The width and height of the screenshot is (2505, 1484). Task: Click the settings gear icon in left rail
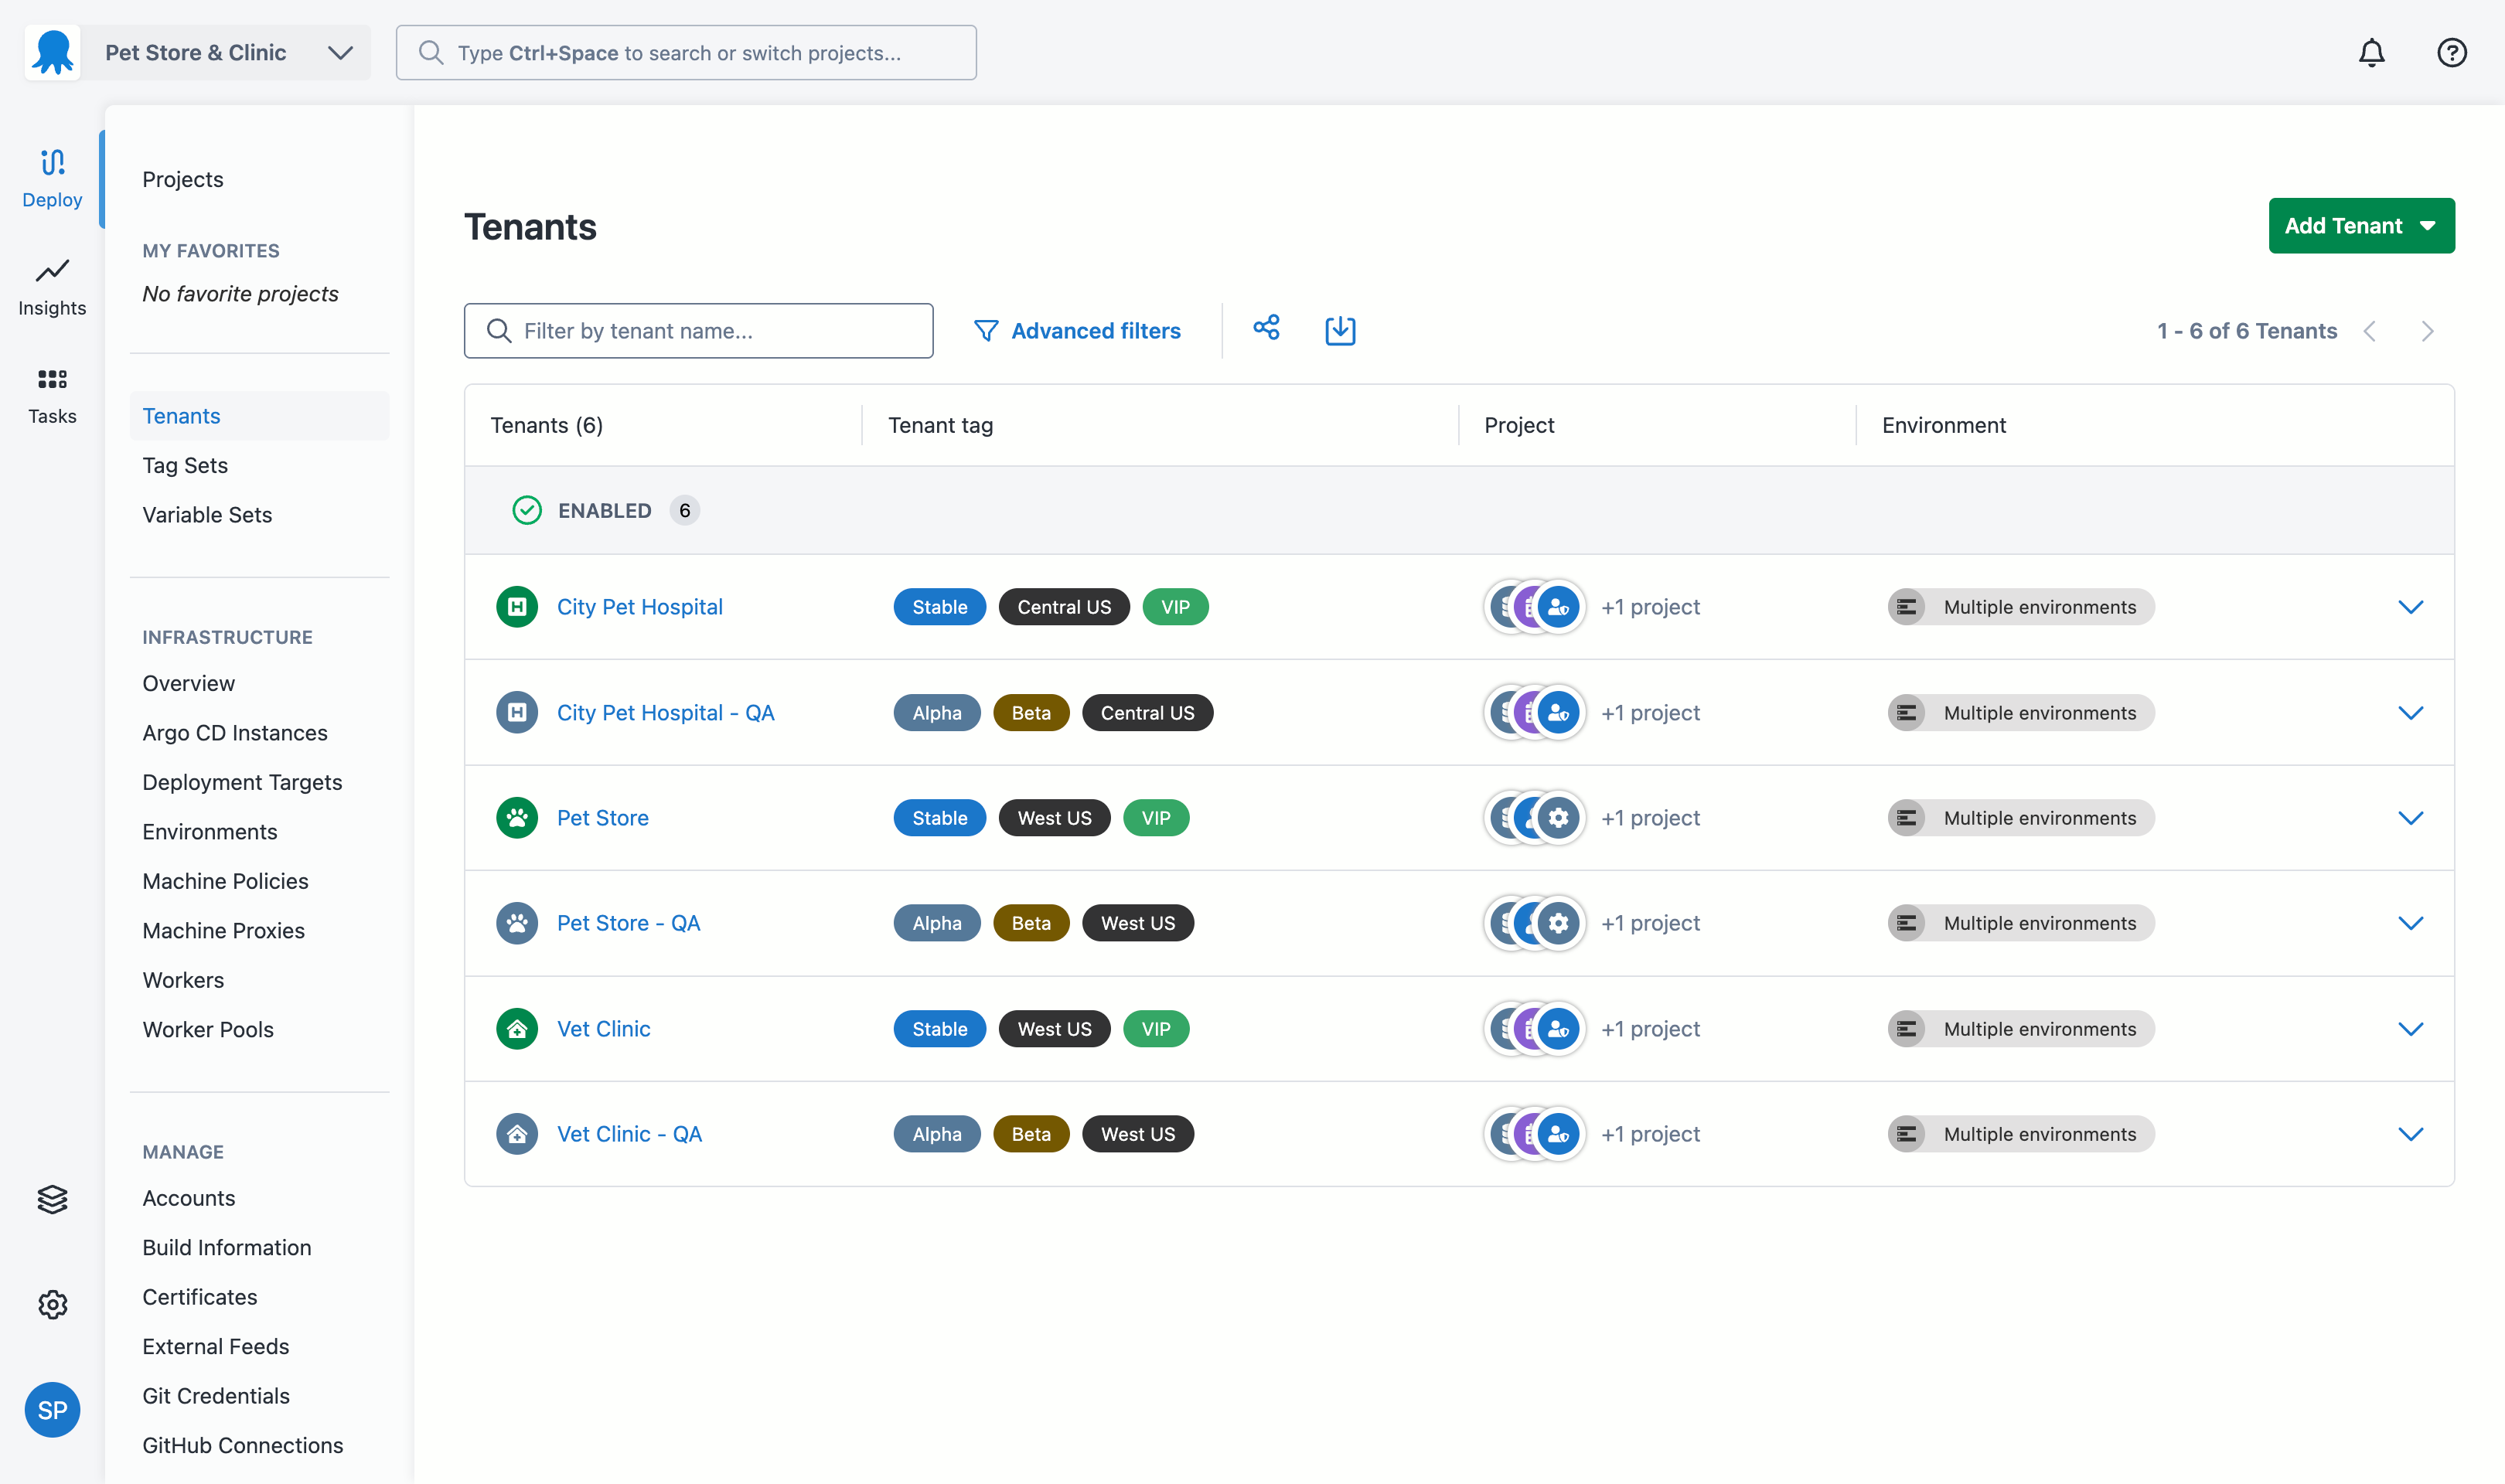pos(52,1304)
